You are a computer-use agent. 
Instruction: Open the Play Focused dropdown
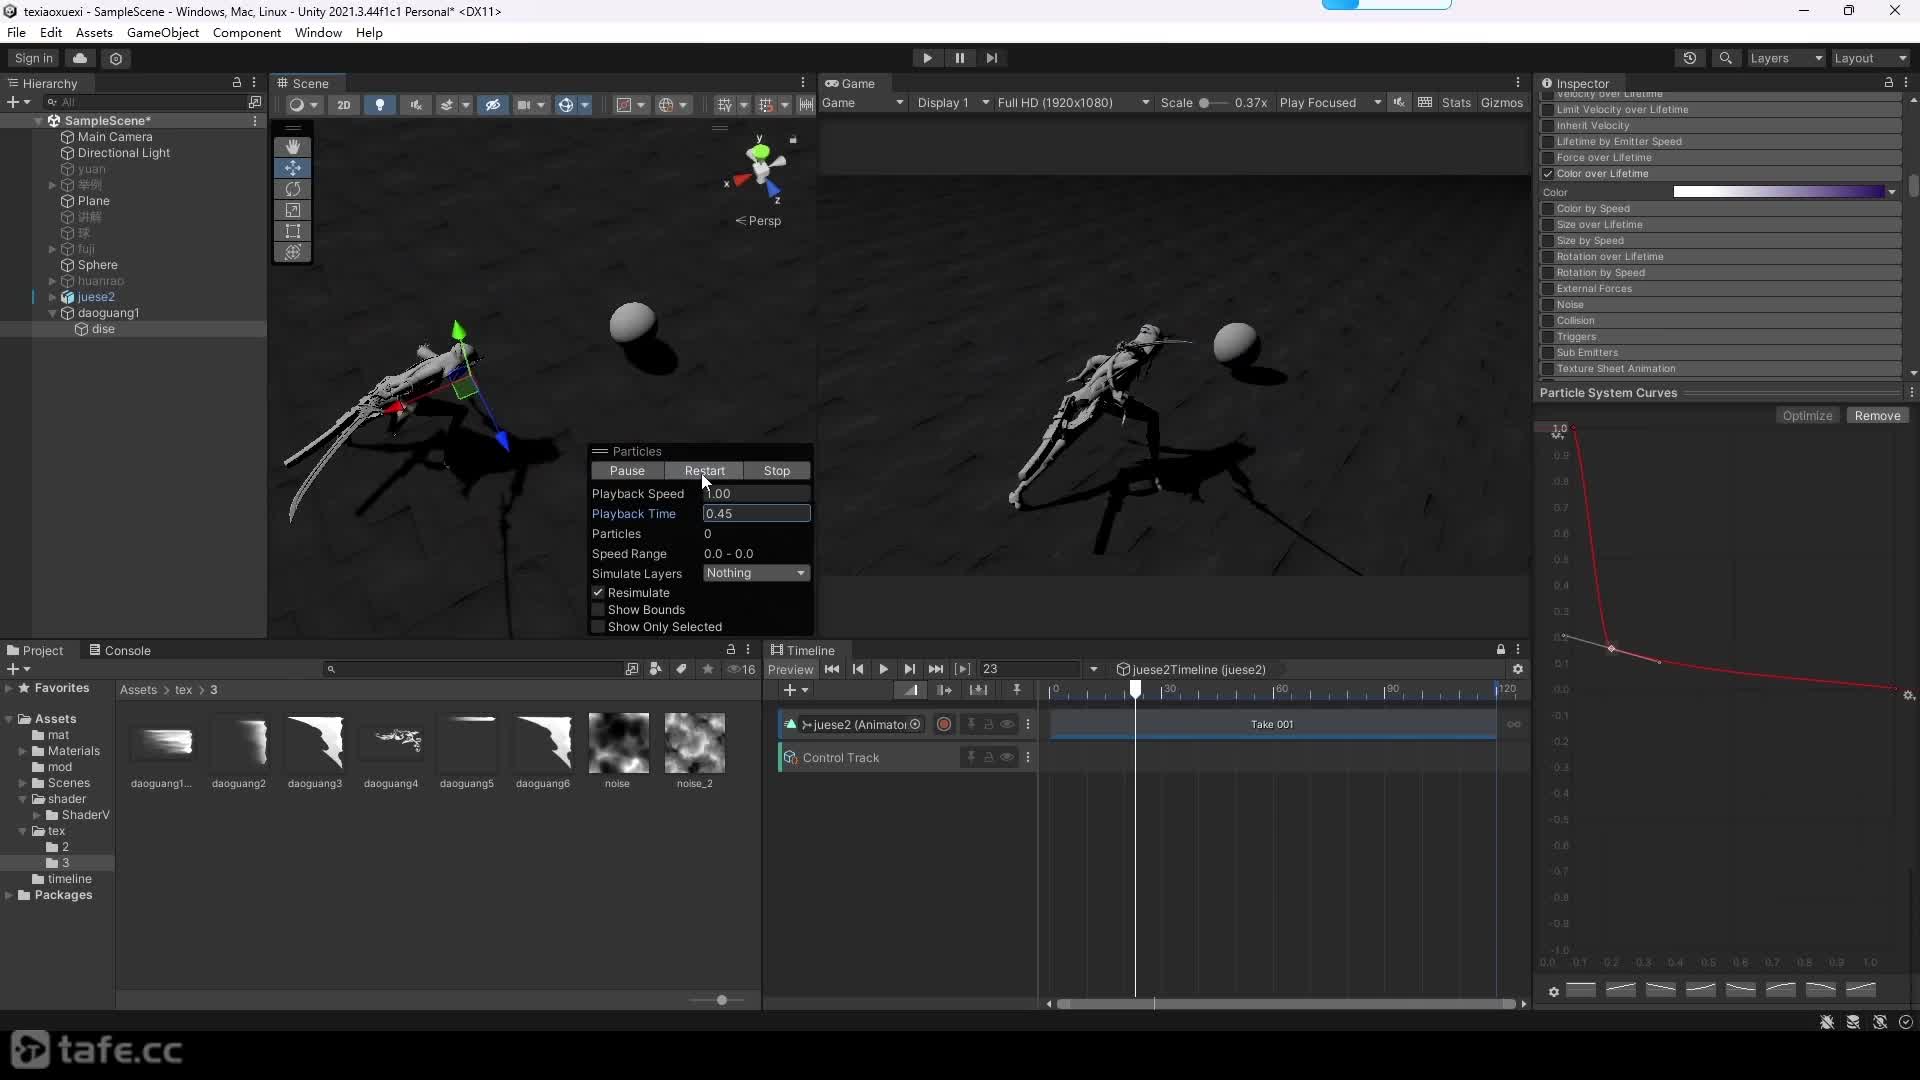1330,103
